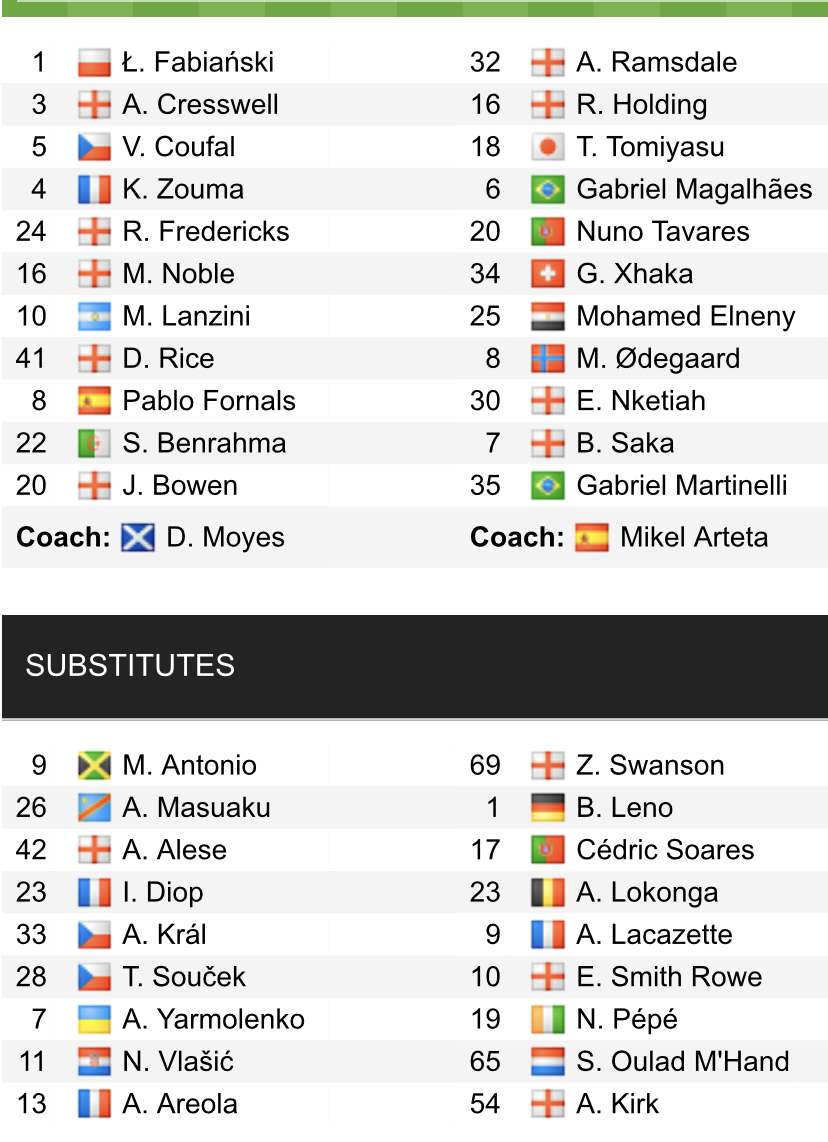Click the Norway flag beside M. Ødegaard
828x1142 pixels.
pos(548,358)
